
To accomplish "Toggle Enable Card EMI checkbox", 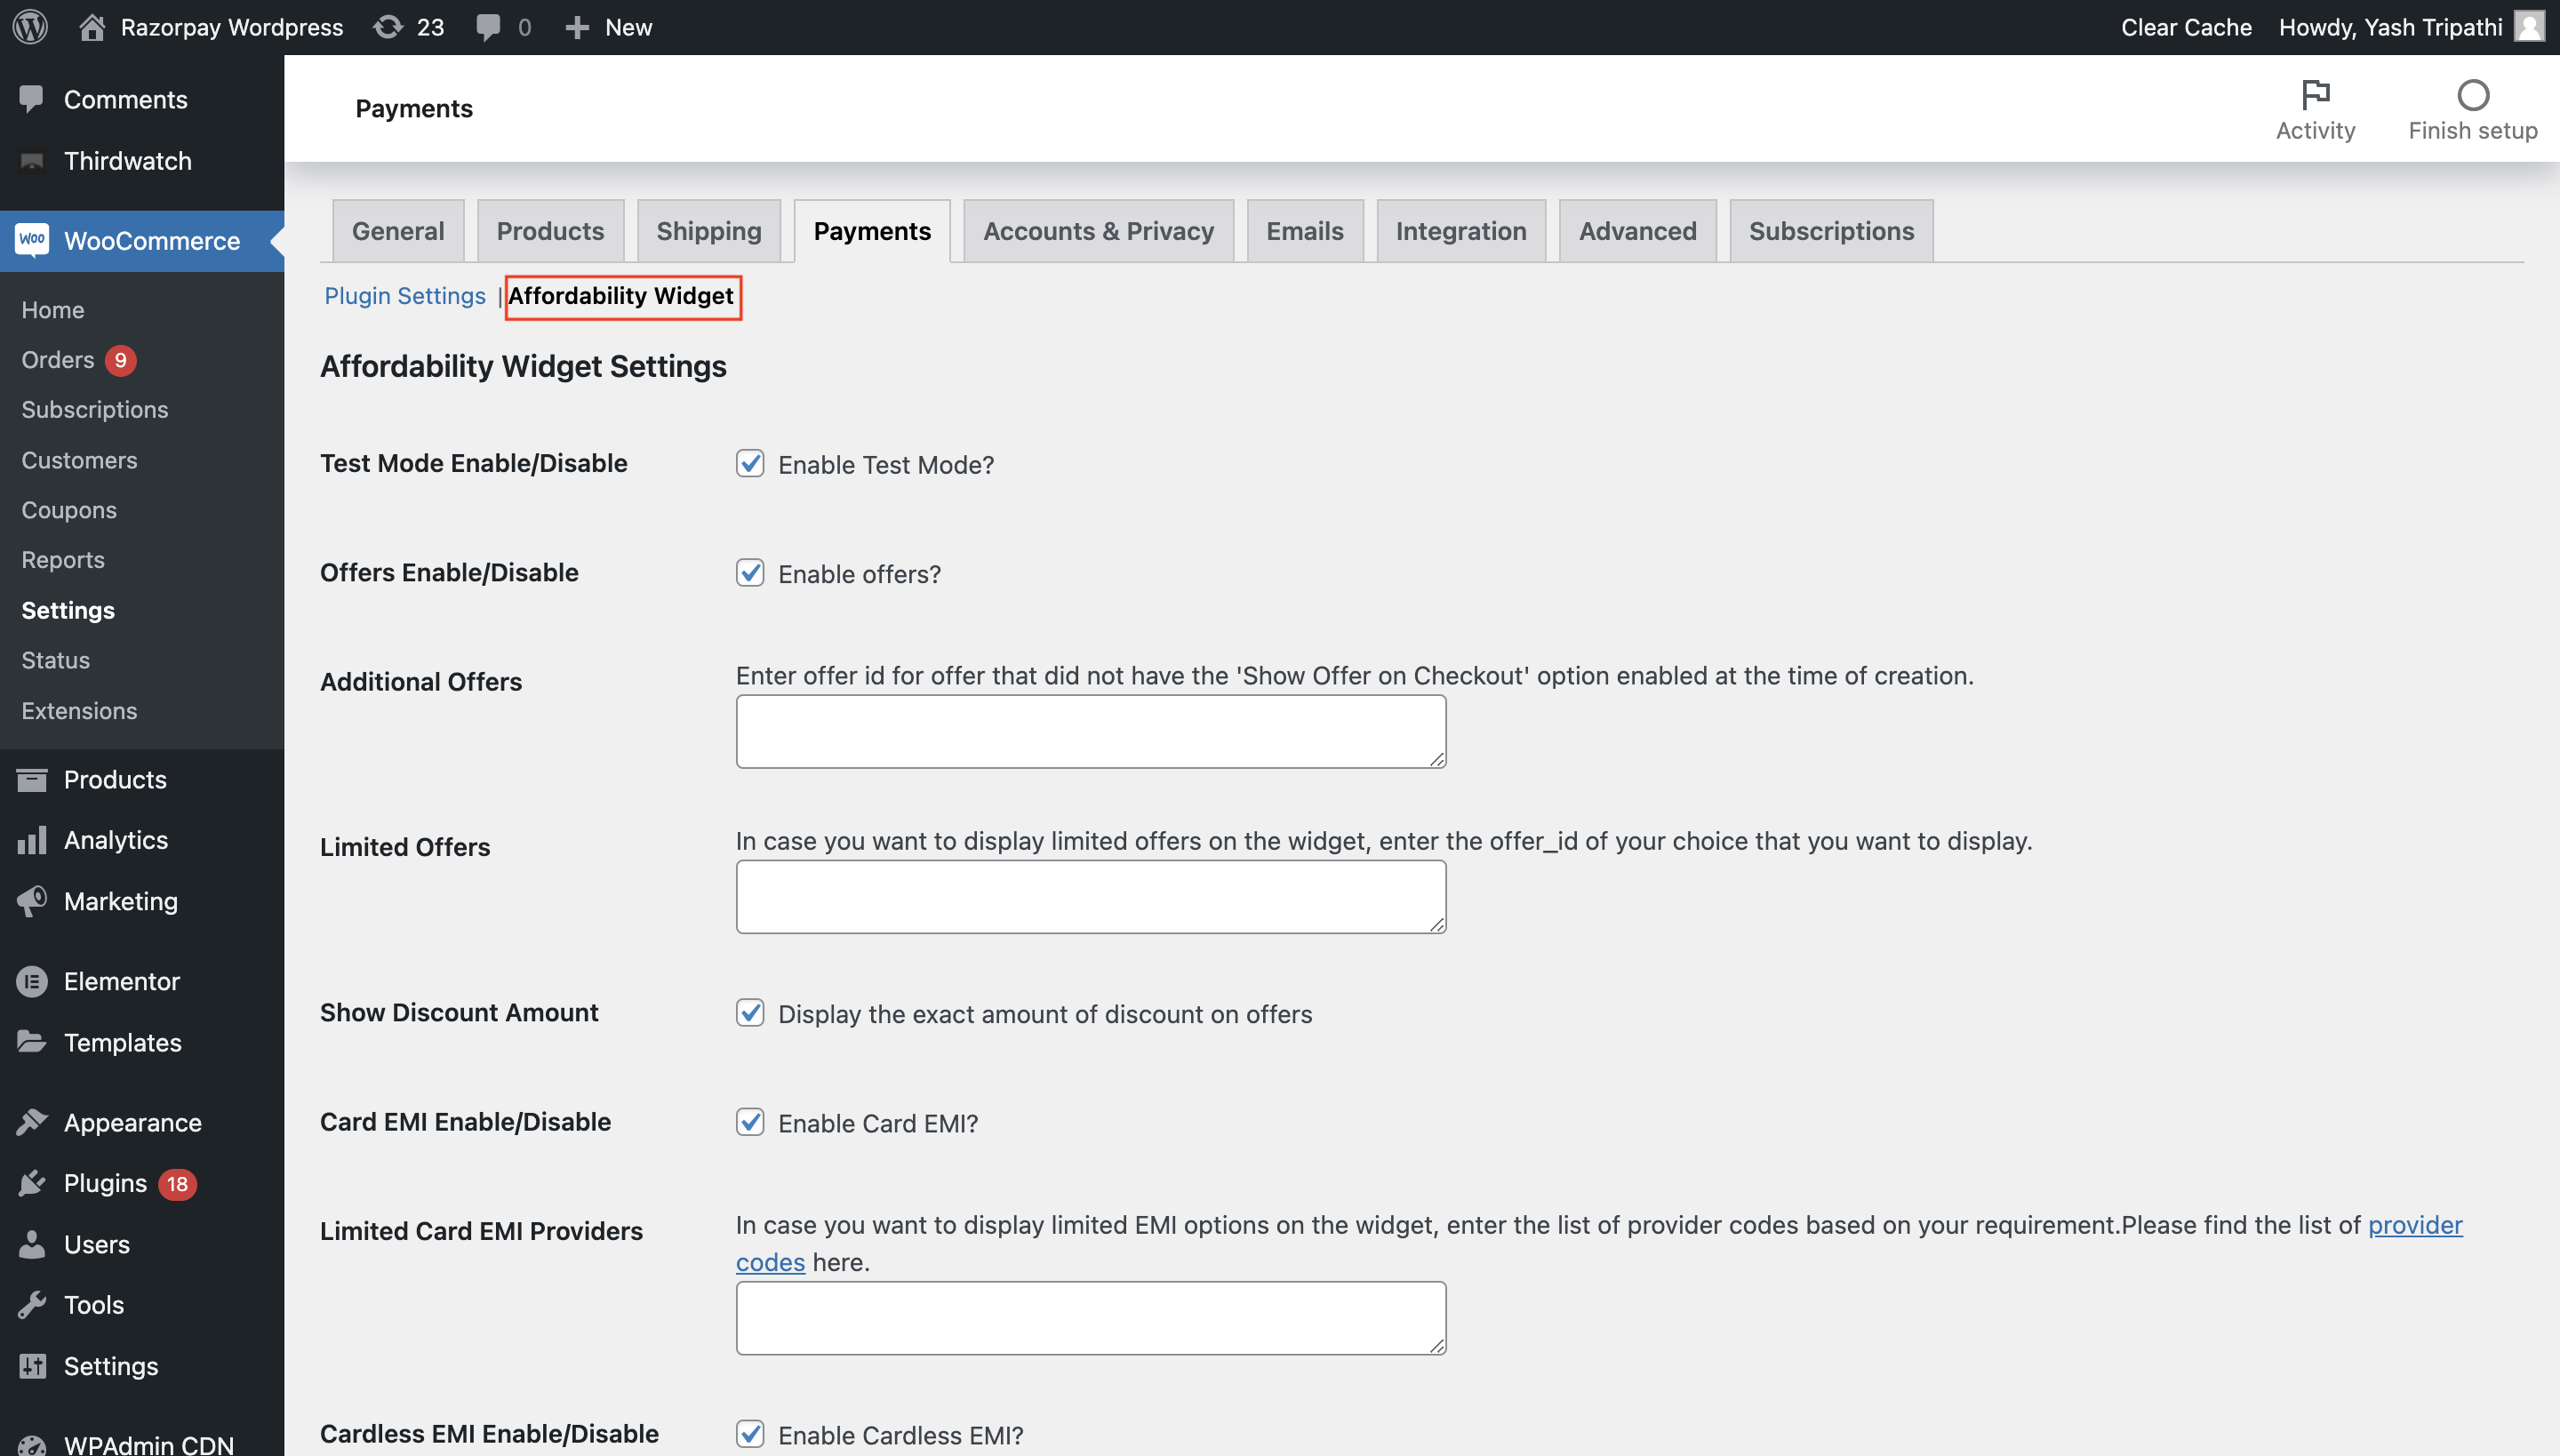I will pyautogui.click(x=751, y=1122).
